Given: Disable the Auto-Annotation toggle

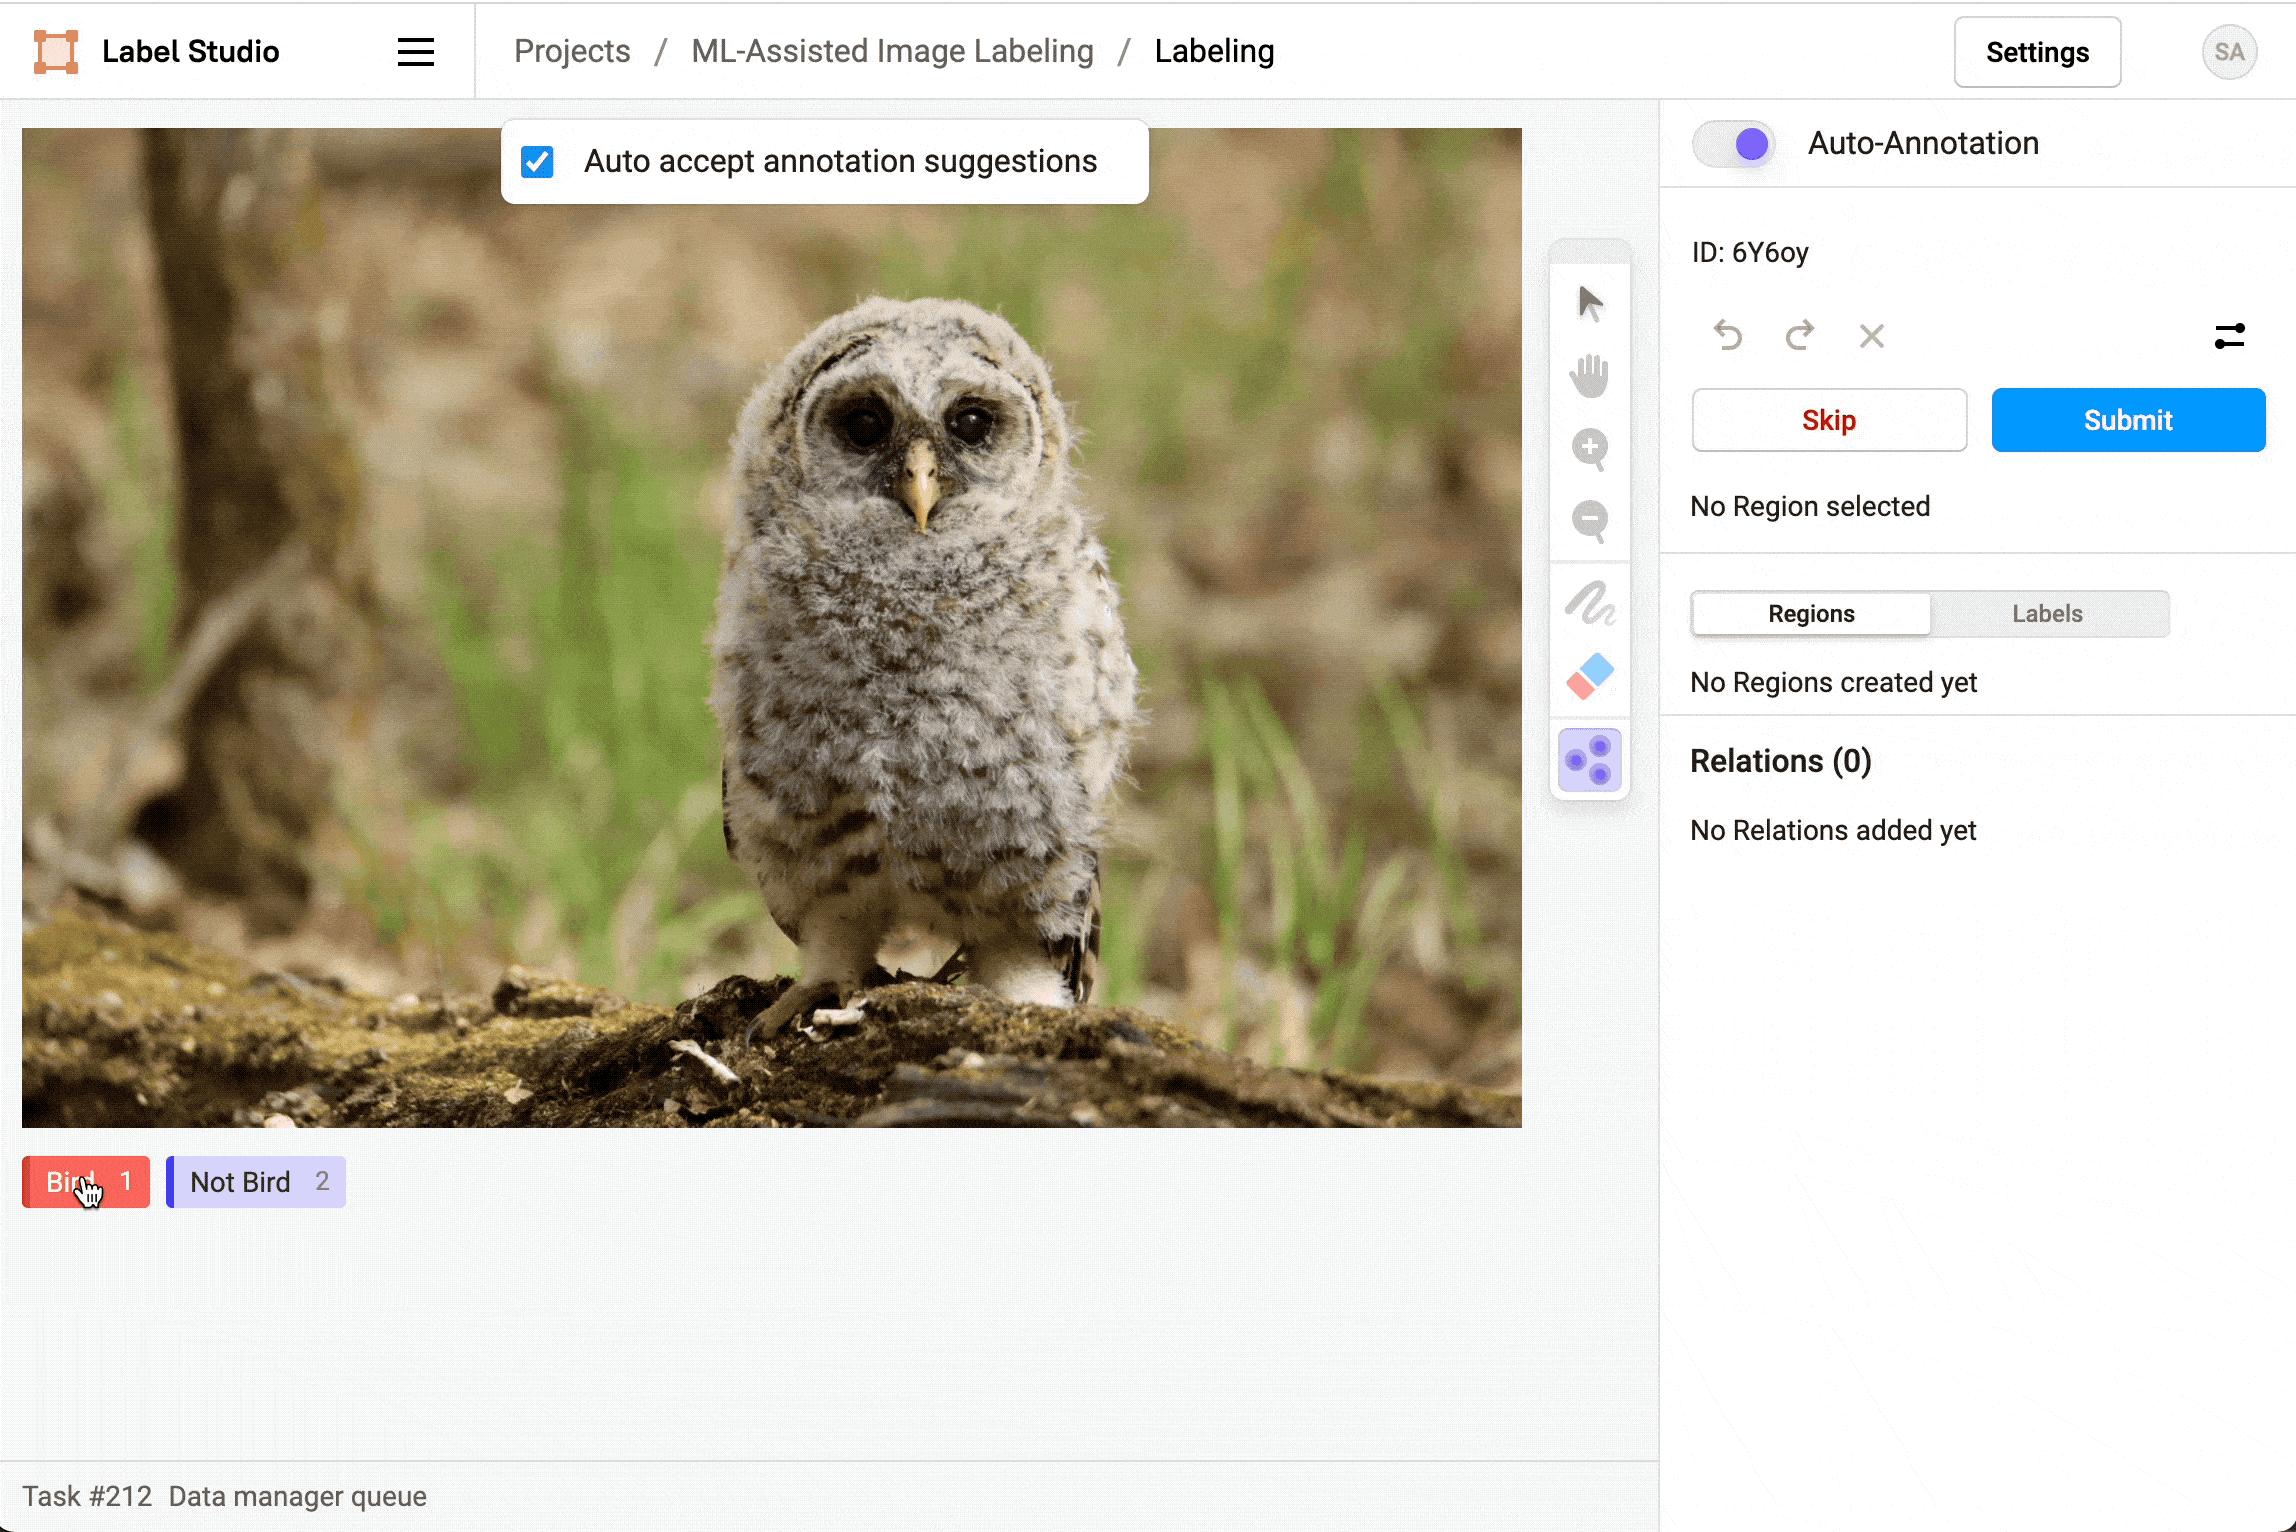Looking at the screenshot, I should (x=1733, y=144).
